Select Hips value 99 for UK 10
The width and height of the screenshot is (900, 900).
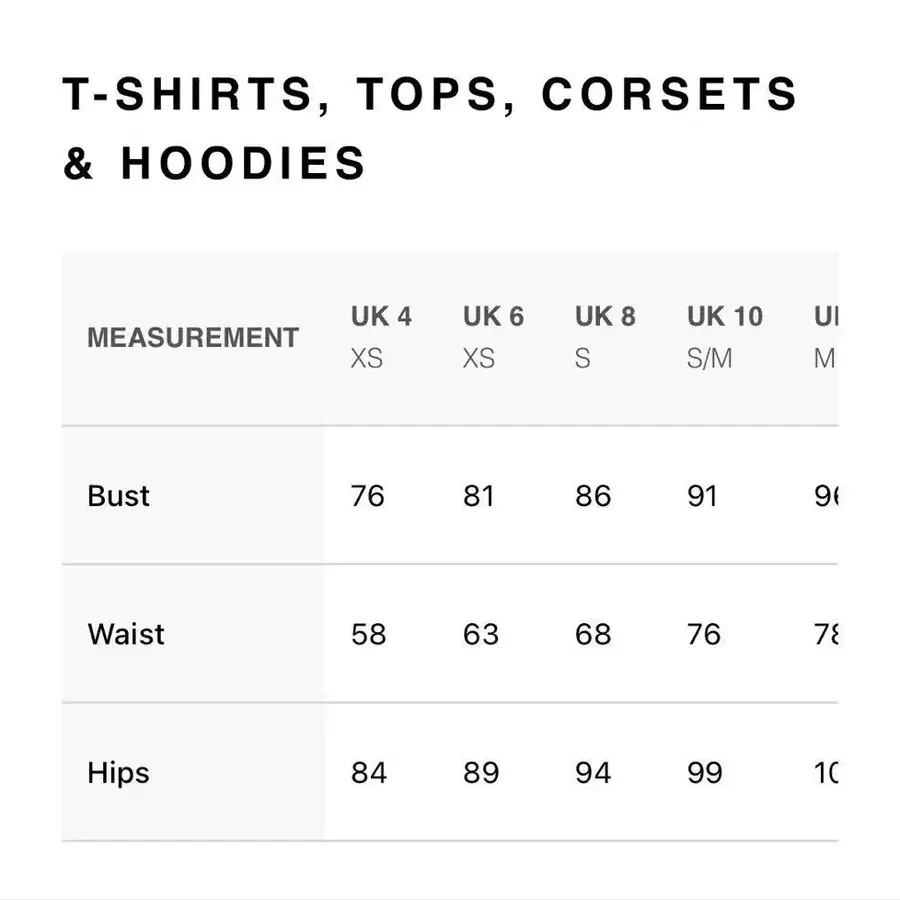pyautogui.click(x=705, y=773)
